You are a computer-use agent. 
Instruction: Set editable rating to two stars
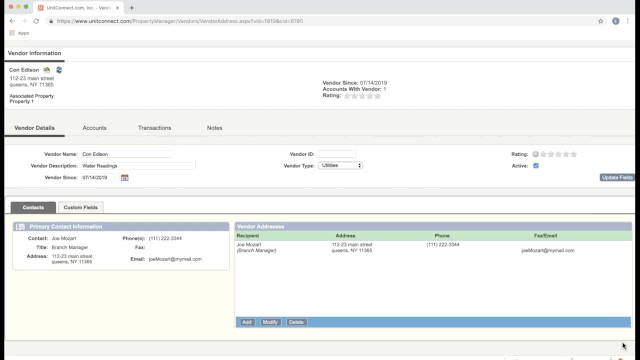(x=551, y=154)
